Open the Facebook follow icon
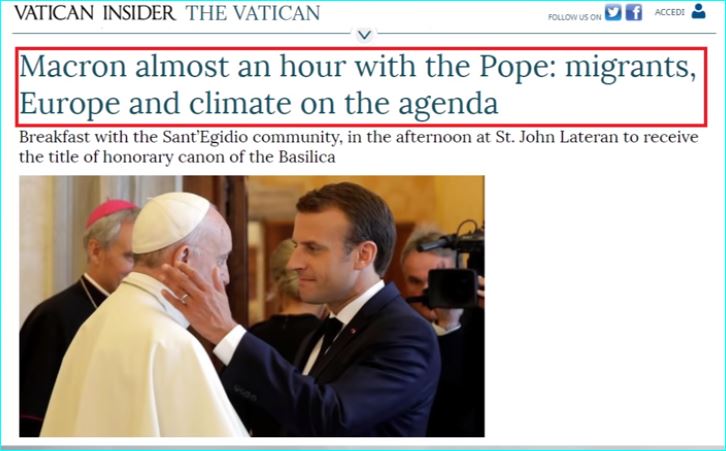Viewport: 726px width, 451px height. point(634,12)
